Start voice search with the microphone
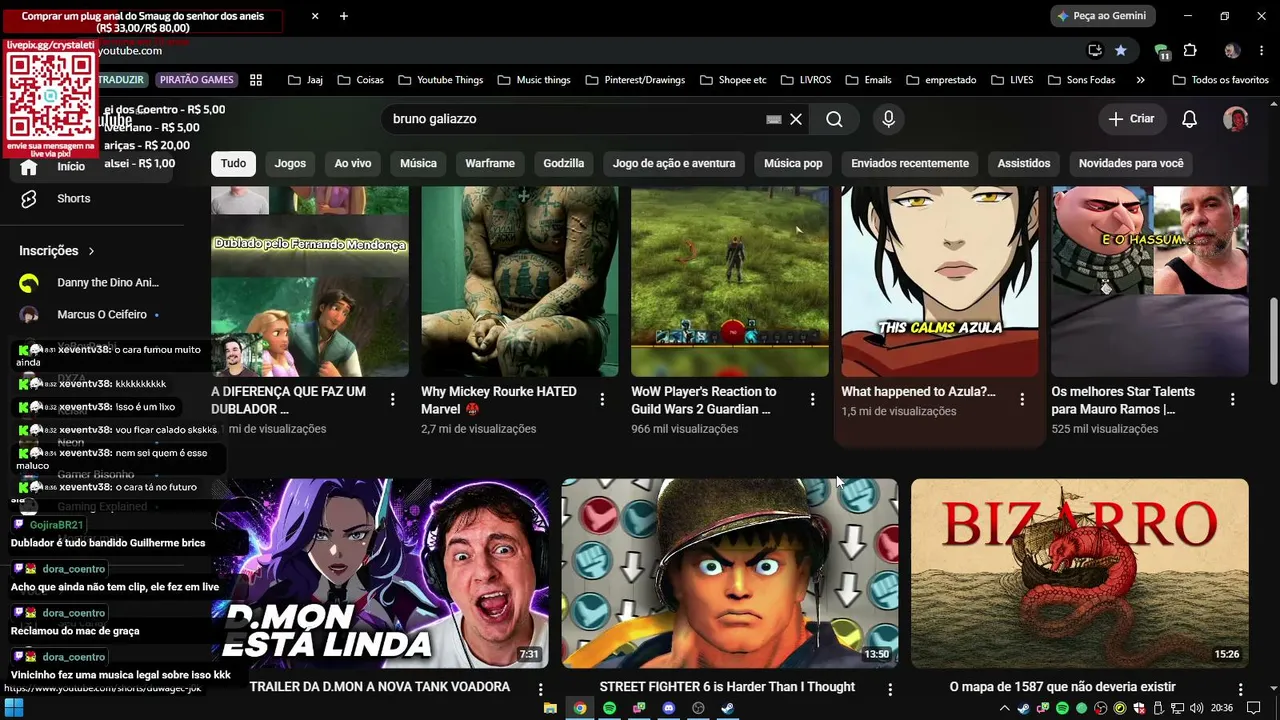This screenshot has height=720, width=1280. point(889,119)
